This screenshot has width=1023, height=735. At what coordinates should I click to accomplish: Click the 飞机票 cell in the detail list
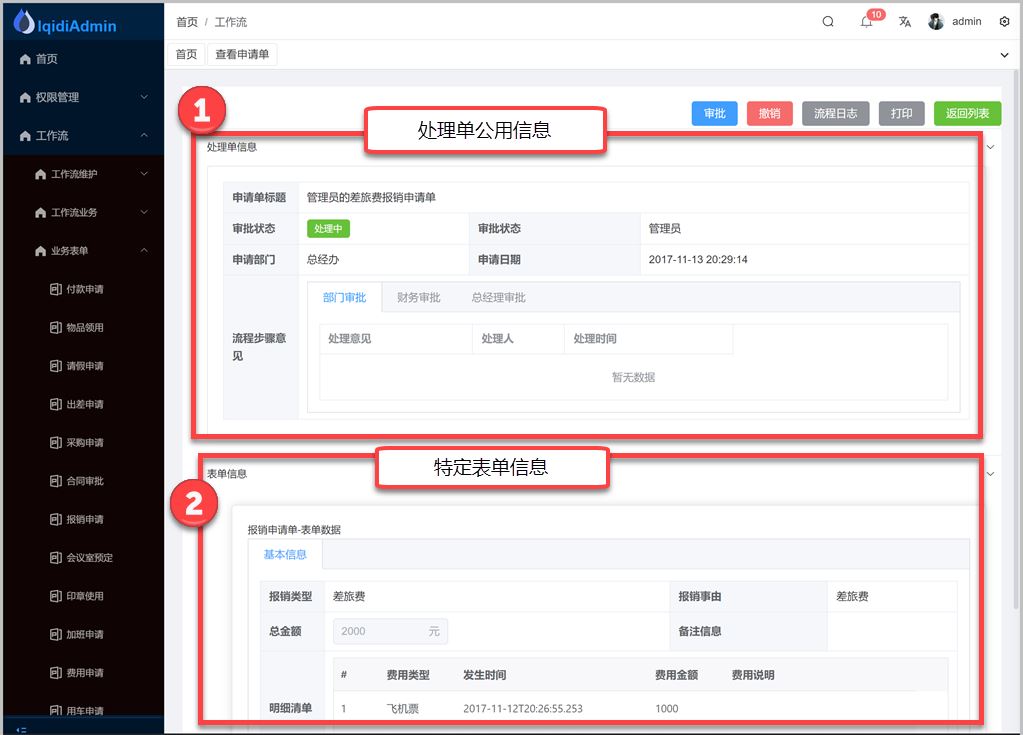point(403,708)
